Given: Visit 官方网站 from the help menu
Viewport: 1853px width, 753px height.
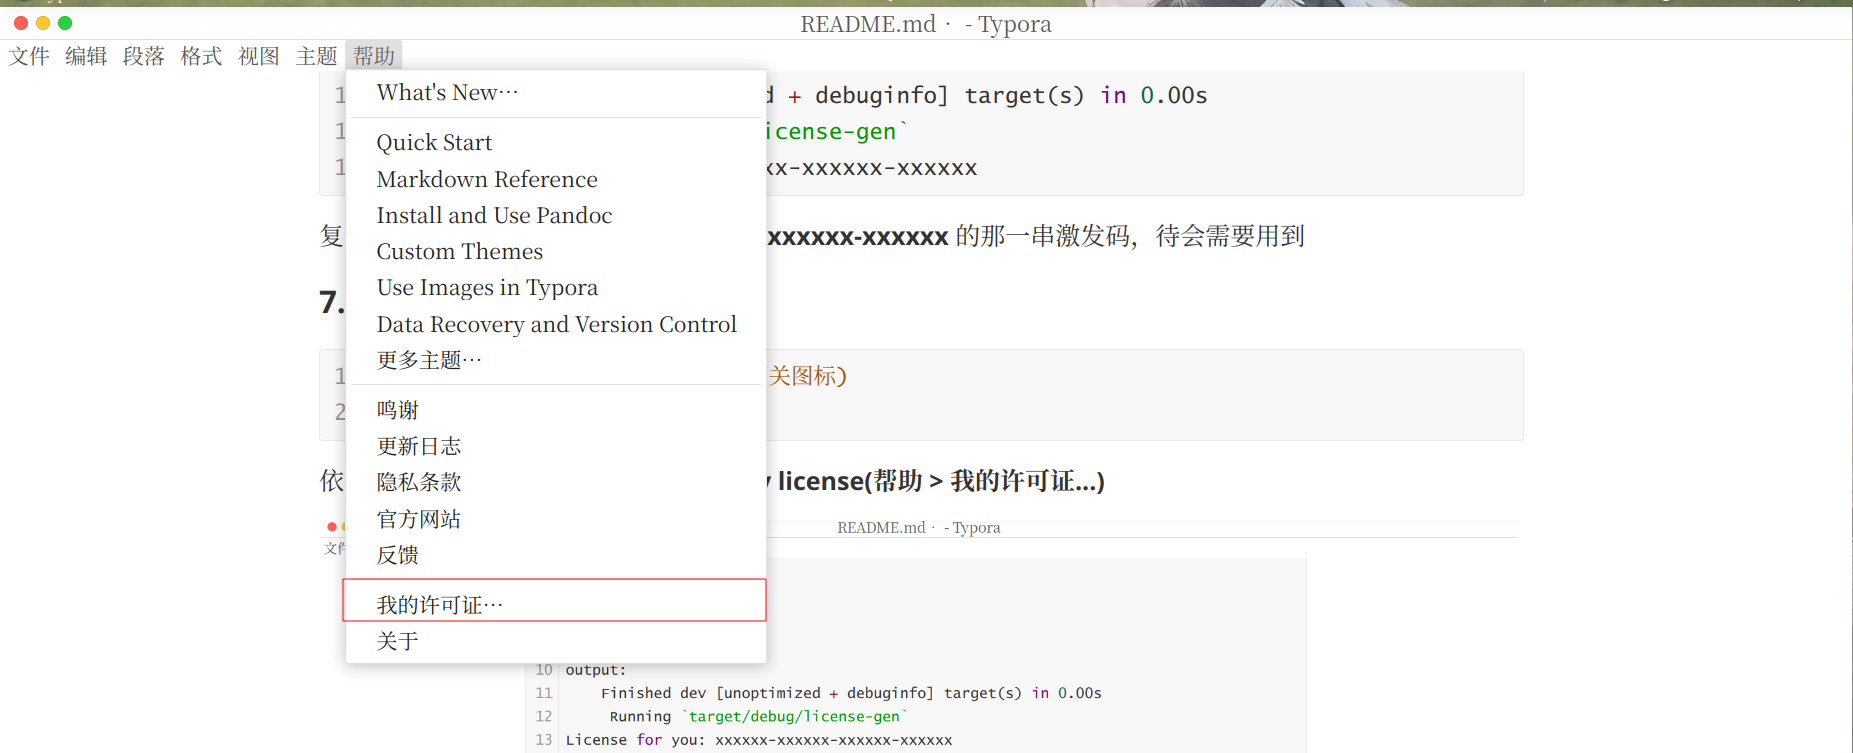Looking at the screenshot, I should (x=419, y=519).
